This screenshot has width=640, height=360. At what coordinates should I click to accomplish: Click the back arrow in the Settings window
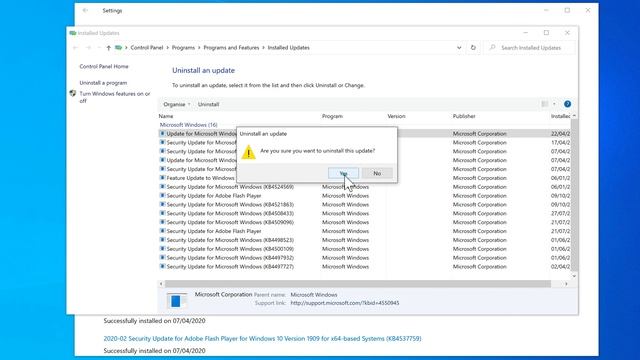click(85, 11)
